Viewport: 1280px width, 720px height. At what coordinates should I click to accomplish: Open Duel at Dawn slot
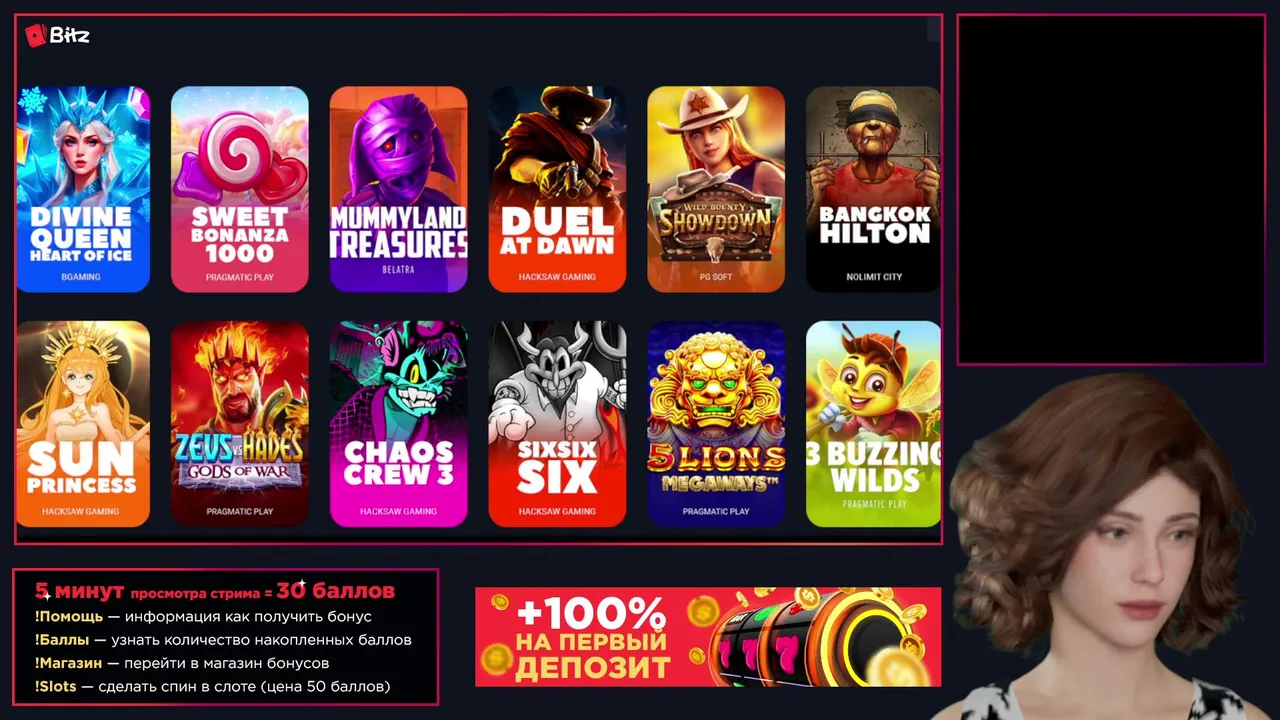pyautogui.click(x=557, y=189)
